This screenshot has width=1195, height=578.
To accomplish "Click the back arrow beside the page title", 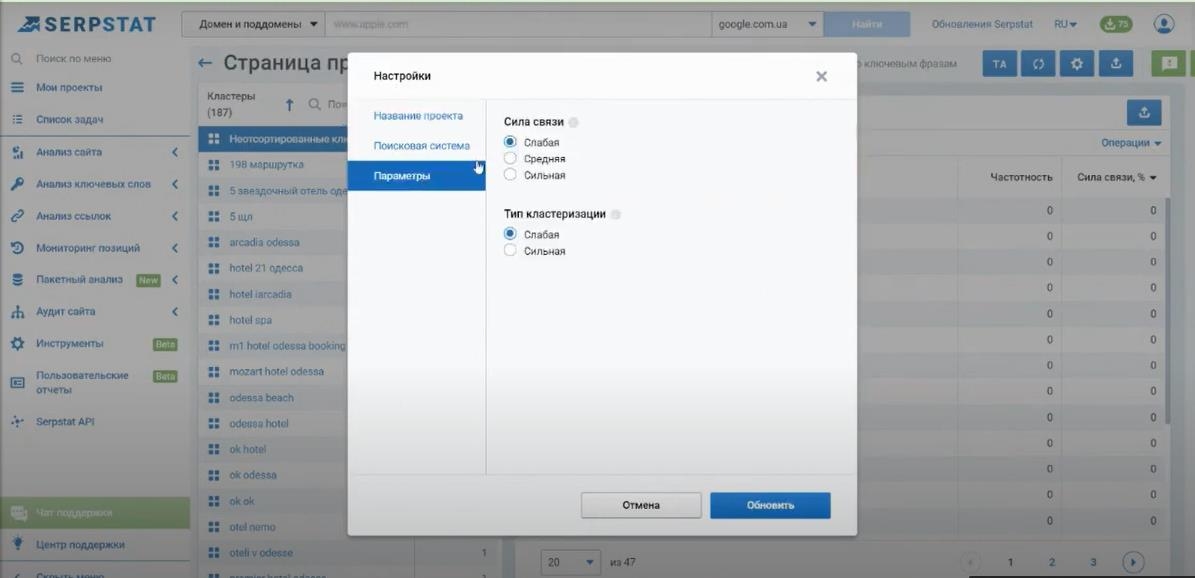I will pyautogui.click(x=204, y=63).
